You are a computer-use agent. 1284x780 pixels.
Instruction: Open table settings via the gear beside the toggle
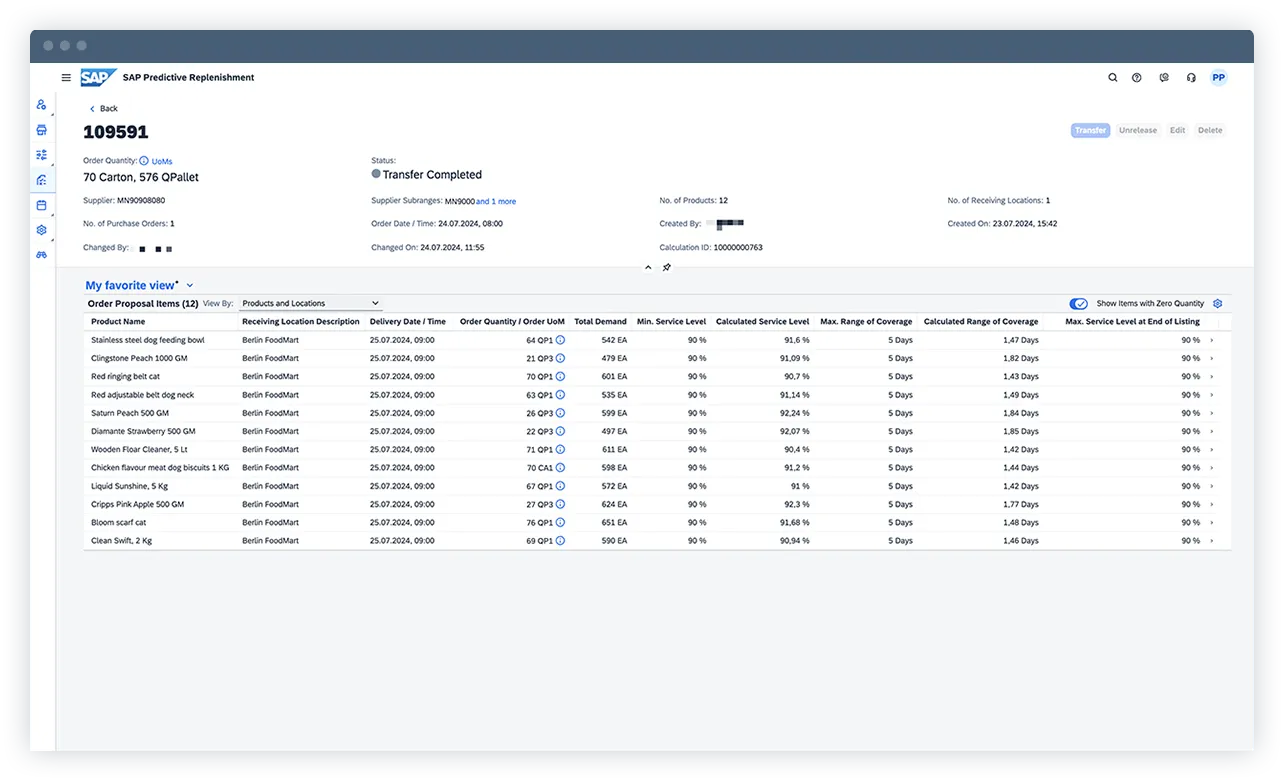[x=1217, y=303]
